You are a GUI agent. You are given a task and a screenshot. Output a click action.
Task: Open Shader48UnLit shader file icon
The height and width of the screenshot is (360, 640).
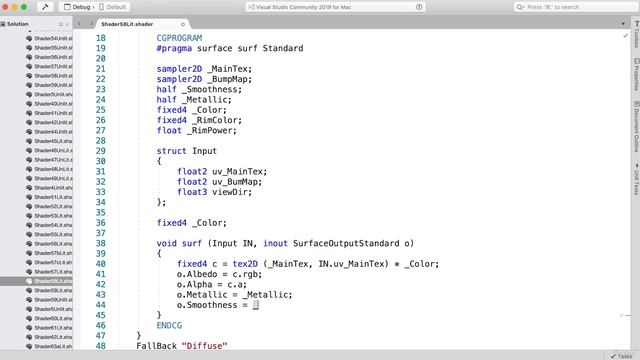point(29,169)
